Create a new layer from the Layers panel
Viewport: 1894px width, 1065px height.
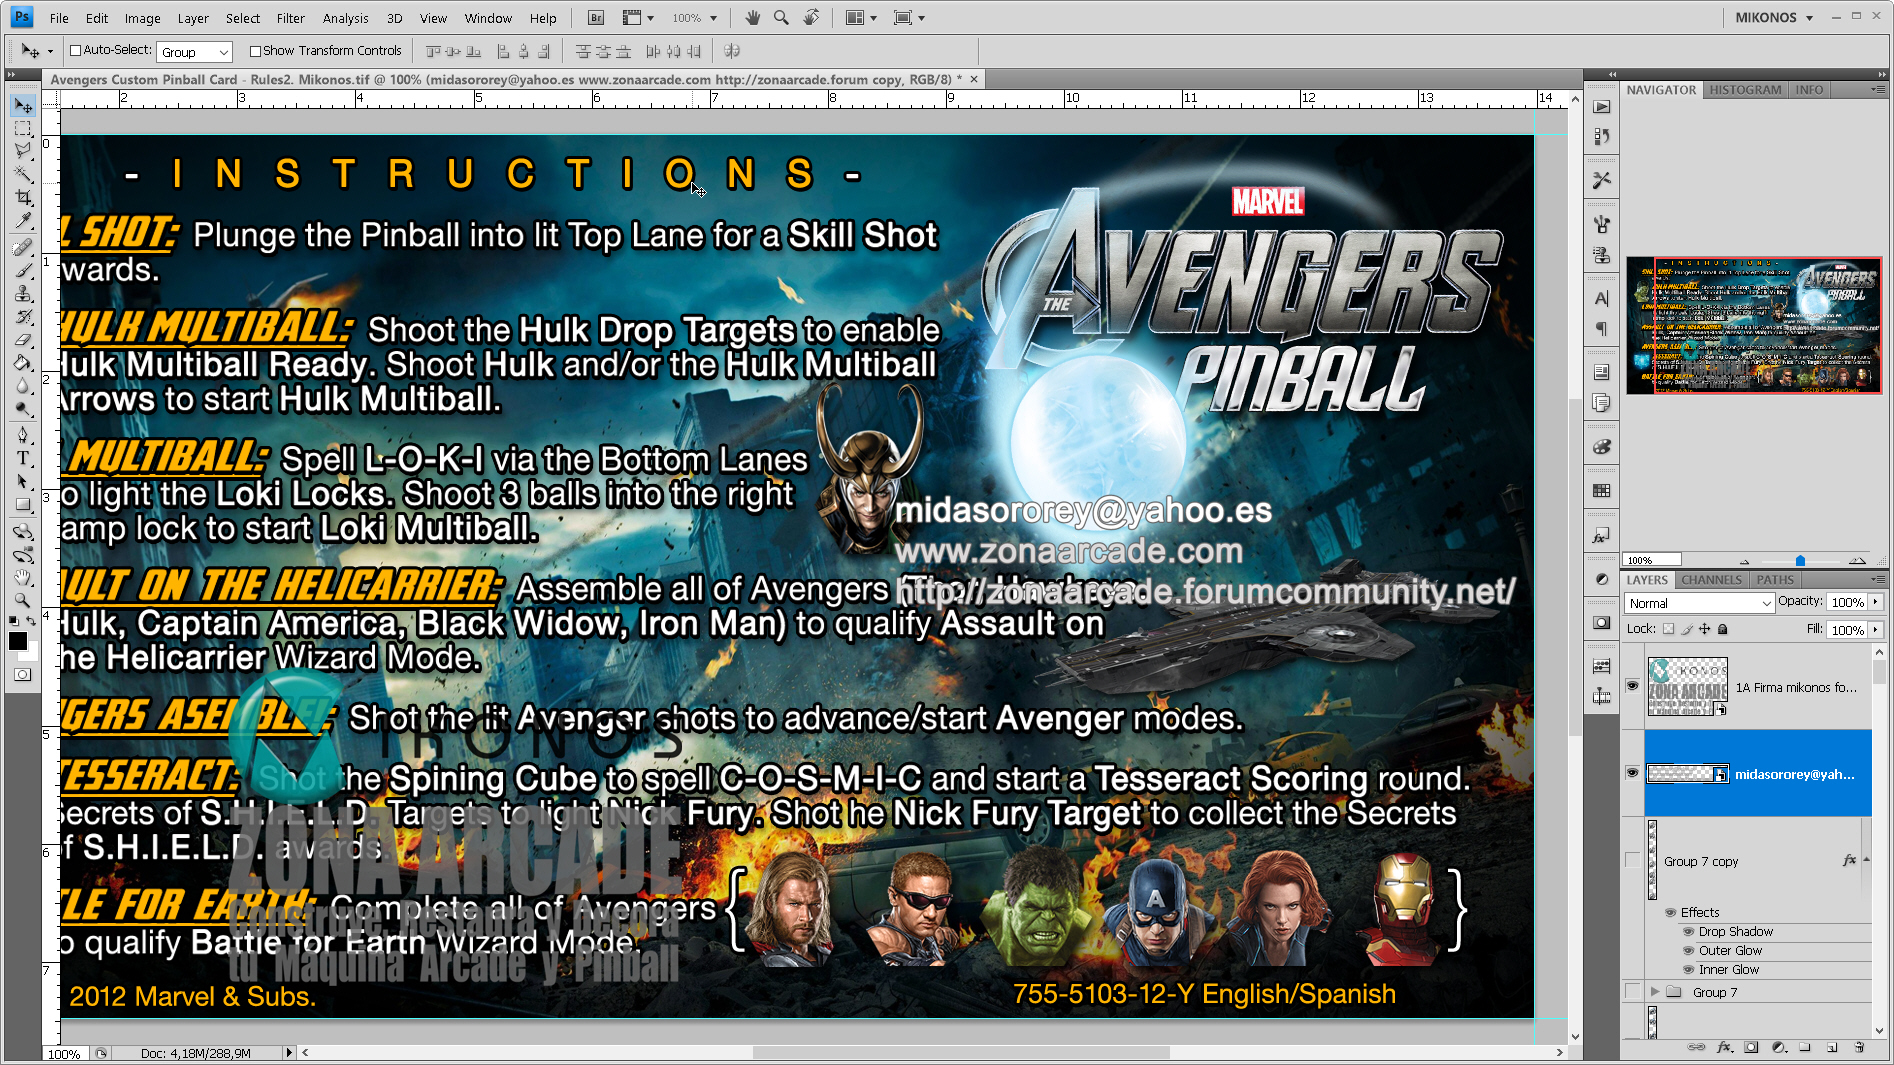pyautogui.click(x=1832, y=1047)
